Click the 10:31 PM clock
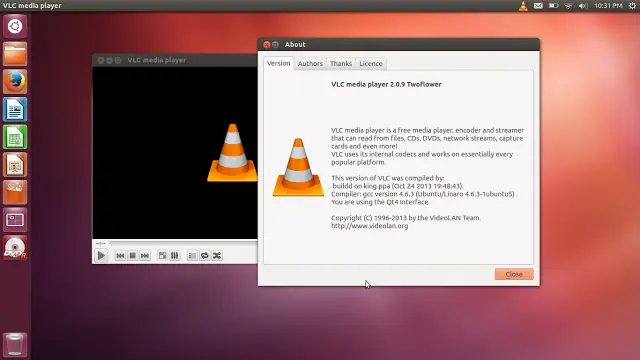Image resolution: width=640 pixels, height=360 pixels. [x=608, y=6]
